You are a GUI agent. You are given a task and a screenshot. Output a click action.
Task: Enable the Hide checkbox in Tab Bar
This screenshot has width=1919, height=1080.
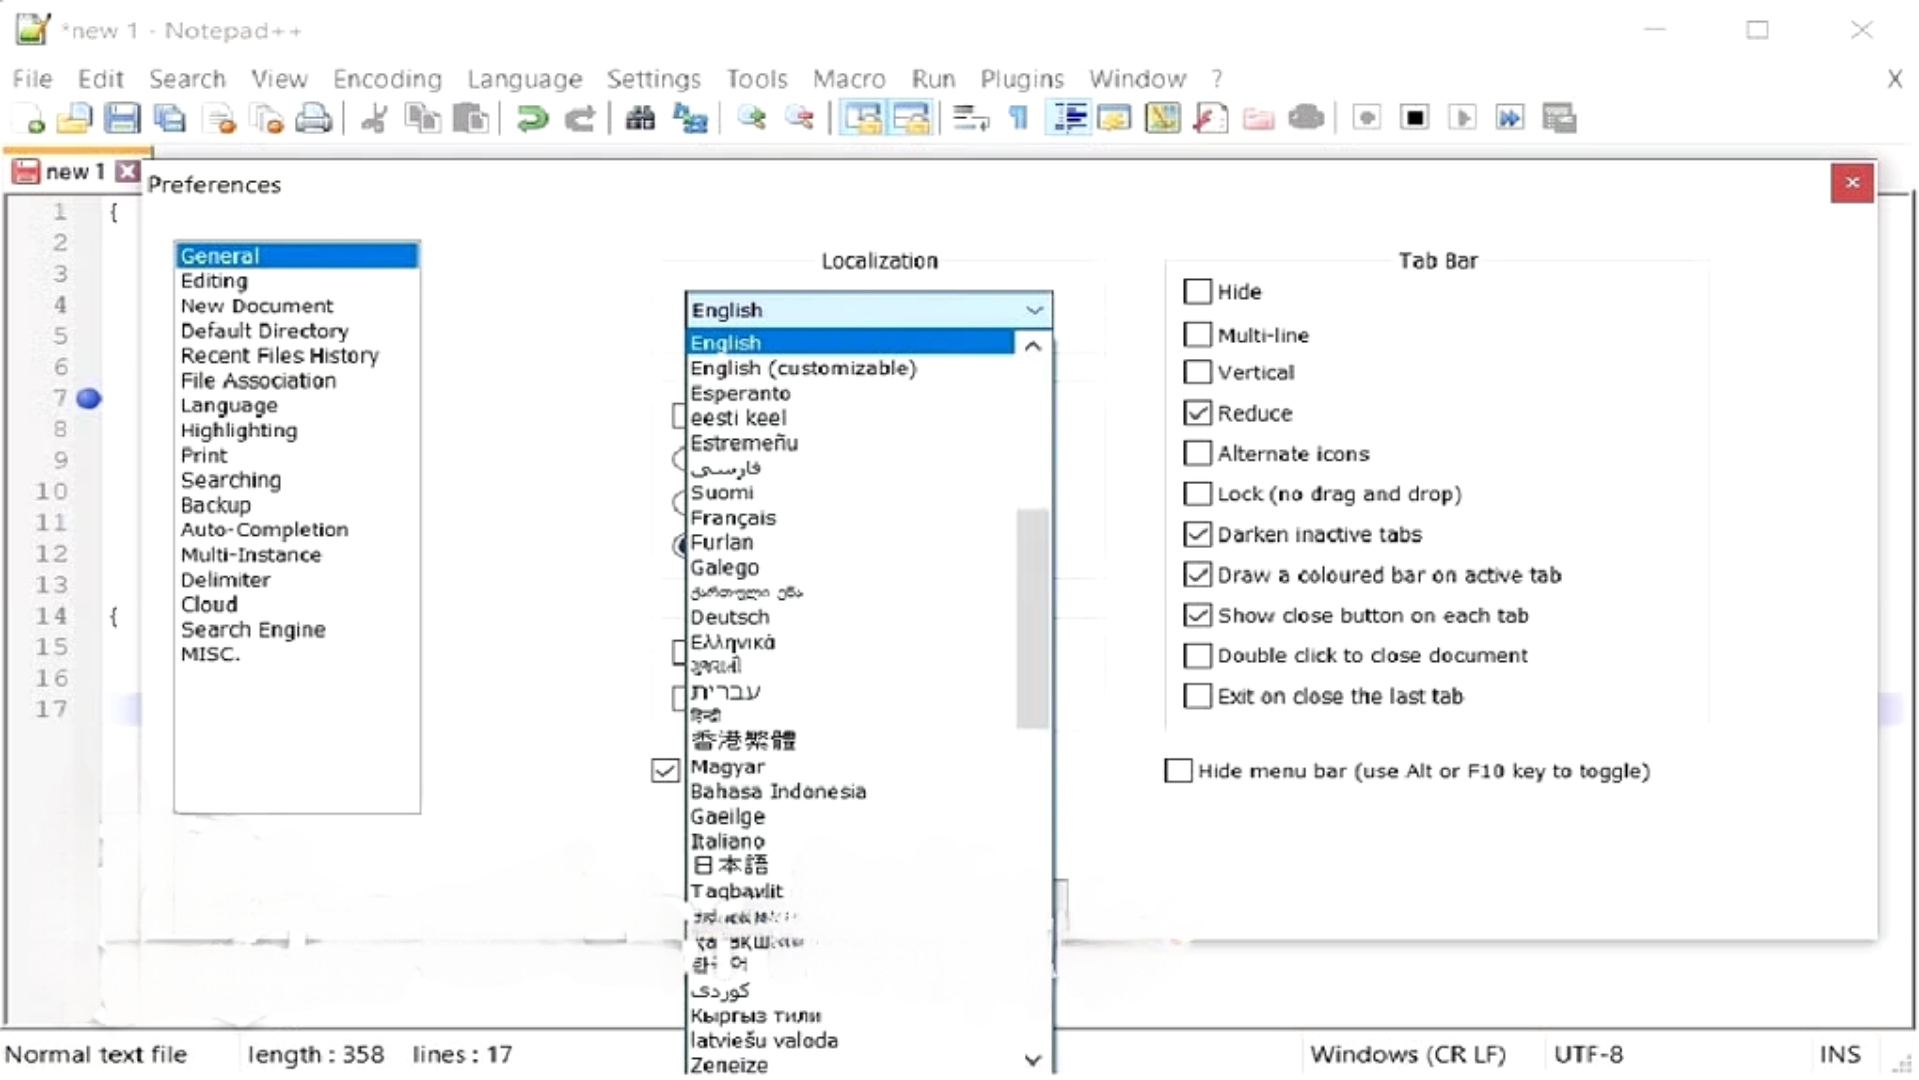pyautogui.click(x=1197, y=291)
